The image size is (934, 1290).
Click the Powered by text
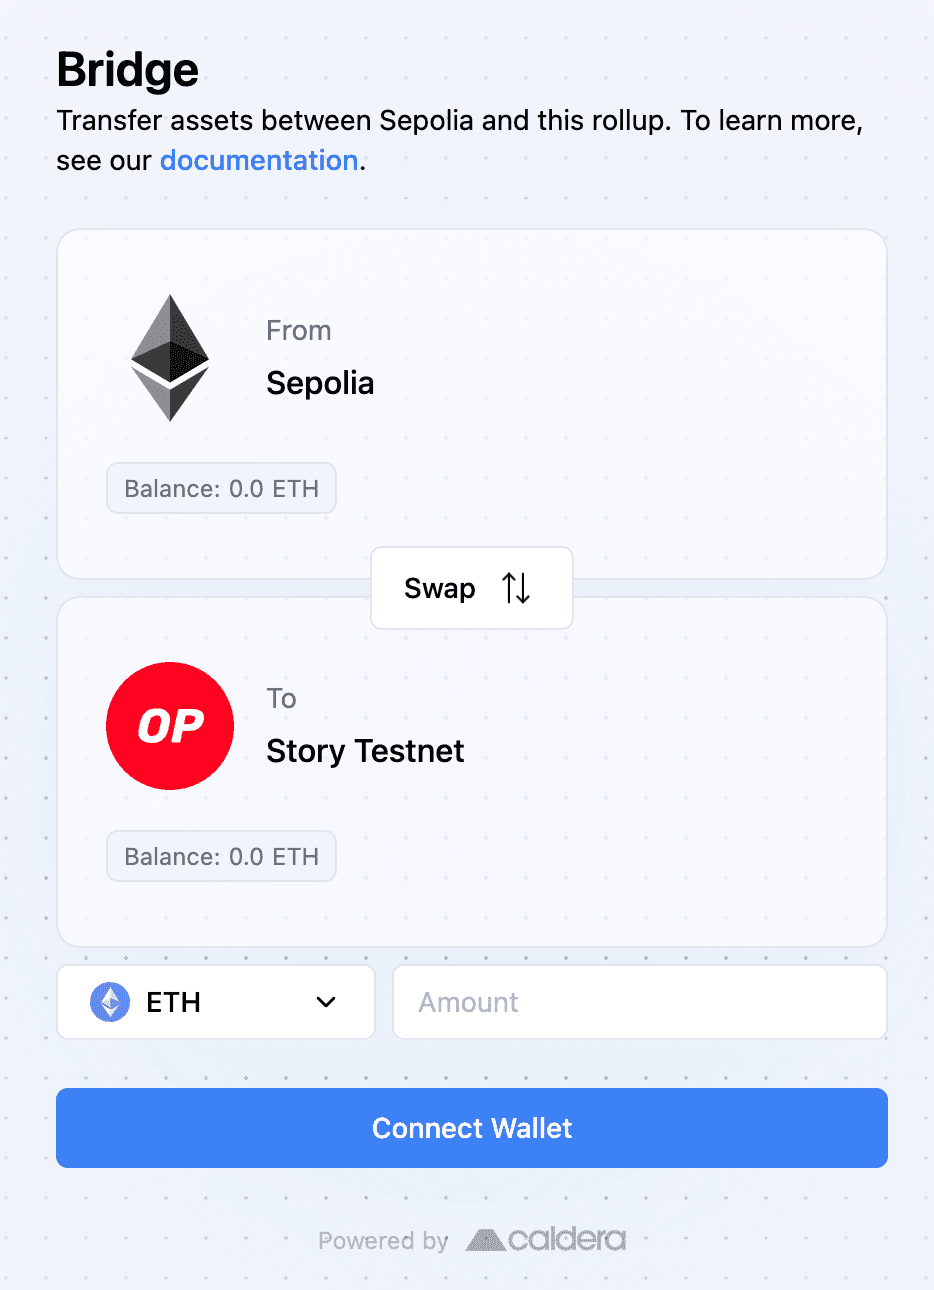point(383,1241)
